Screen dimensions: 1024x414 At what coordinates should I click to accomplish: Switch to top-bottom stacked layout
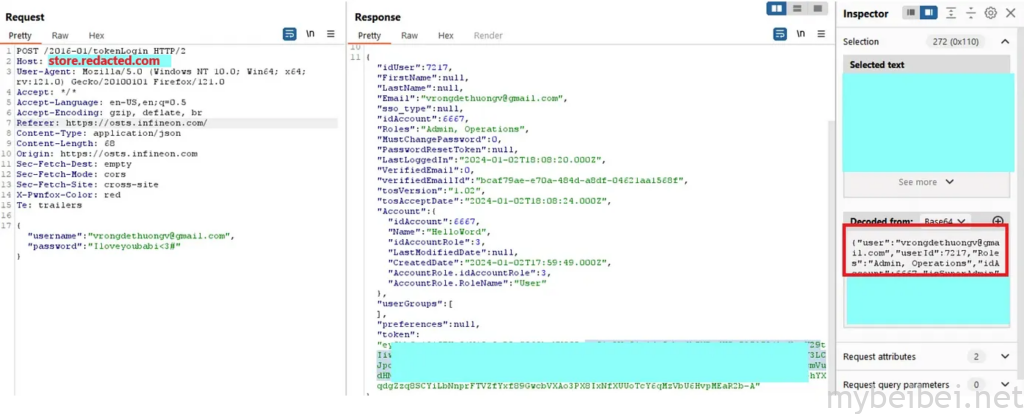pyautogui.click(x=796, y=9)
